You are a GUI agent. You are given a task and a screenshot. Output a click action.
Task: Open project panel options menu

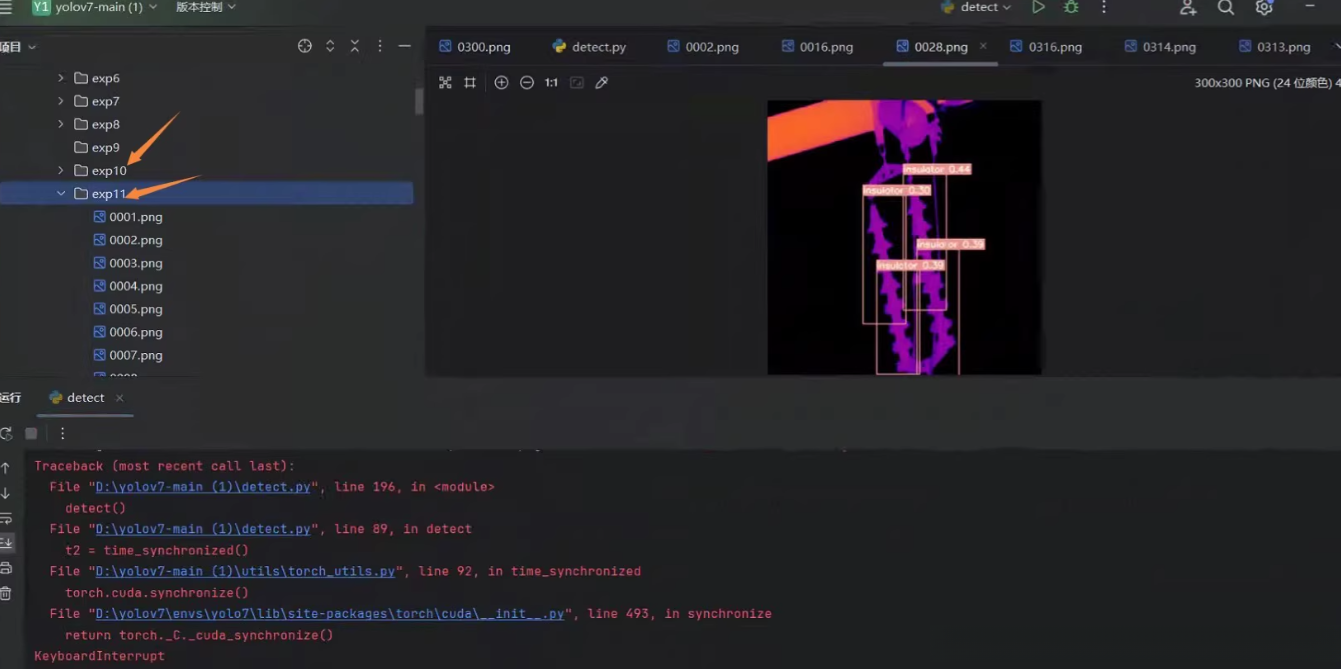(x=380, y=46)
